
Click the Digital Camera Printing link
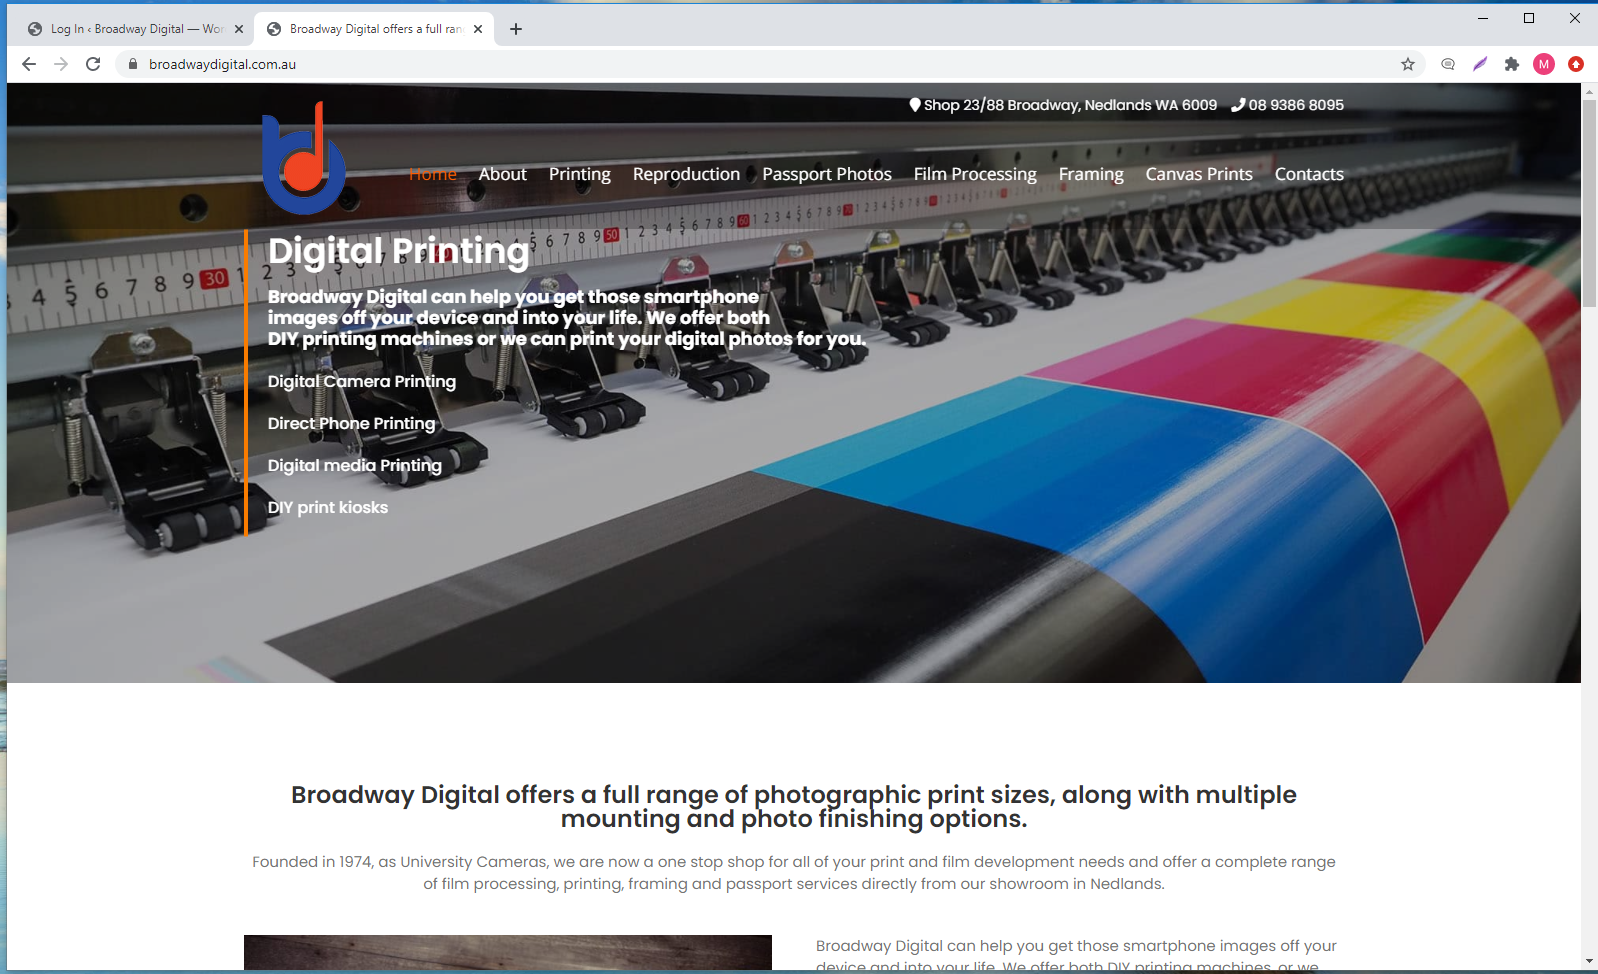[x=362, y=382]
